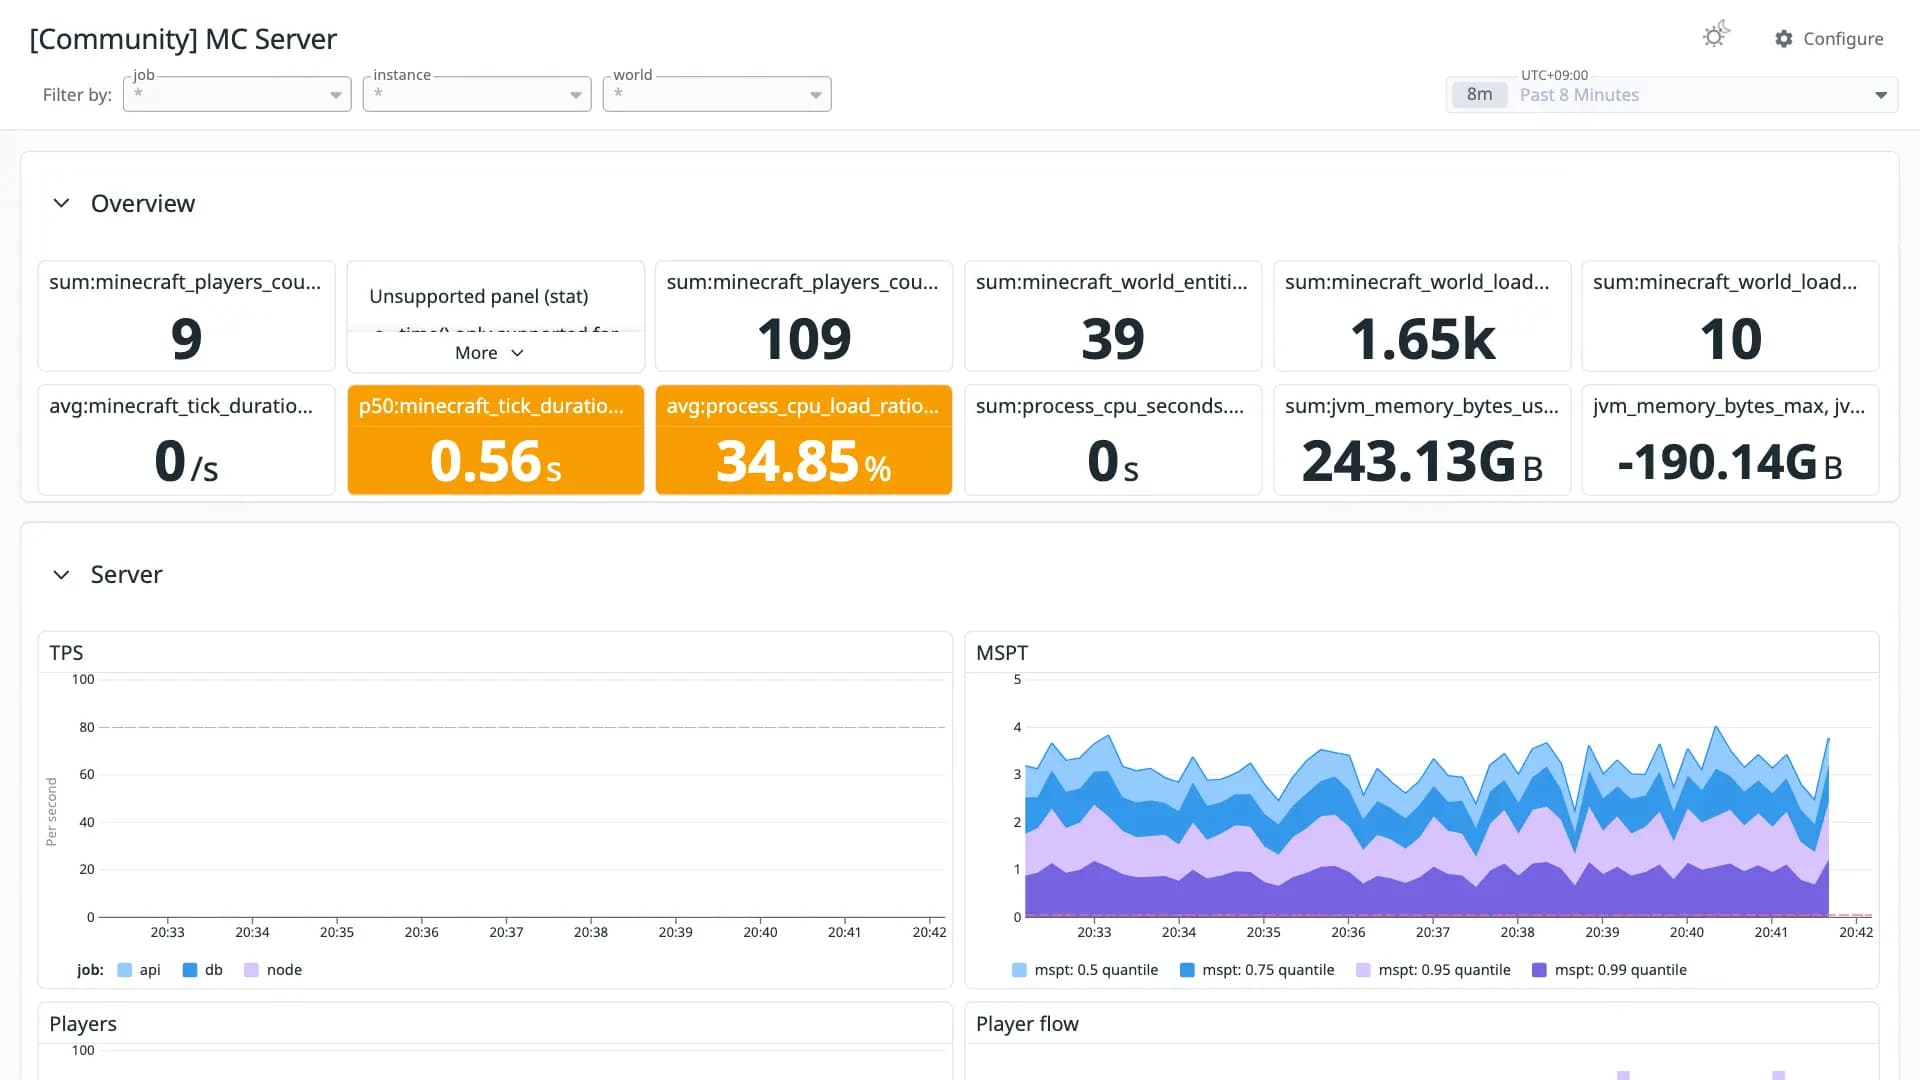Click the orange 34.85% CPU load panel
The height and width of the screenshot is (1080, 1920).
coord(803,440)
